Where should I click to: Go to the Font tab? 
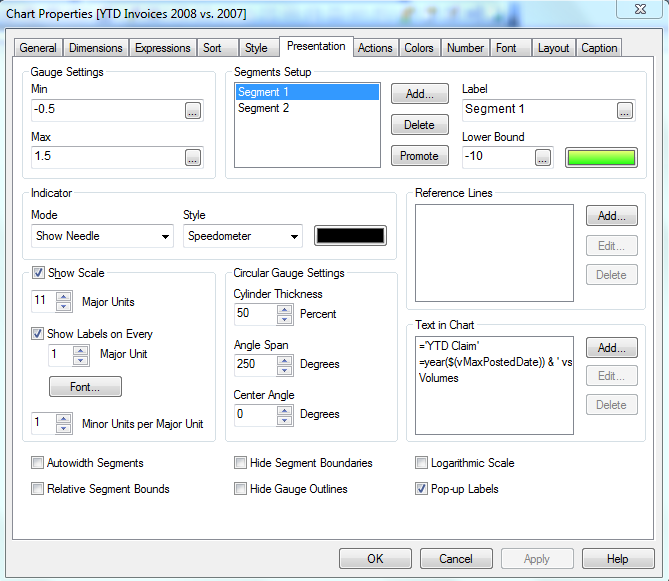click(510, 48)
